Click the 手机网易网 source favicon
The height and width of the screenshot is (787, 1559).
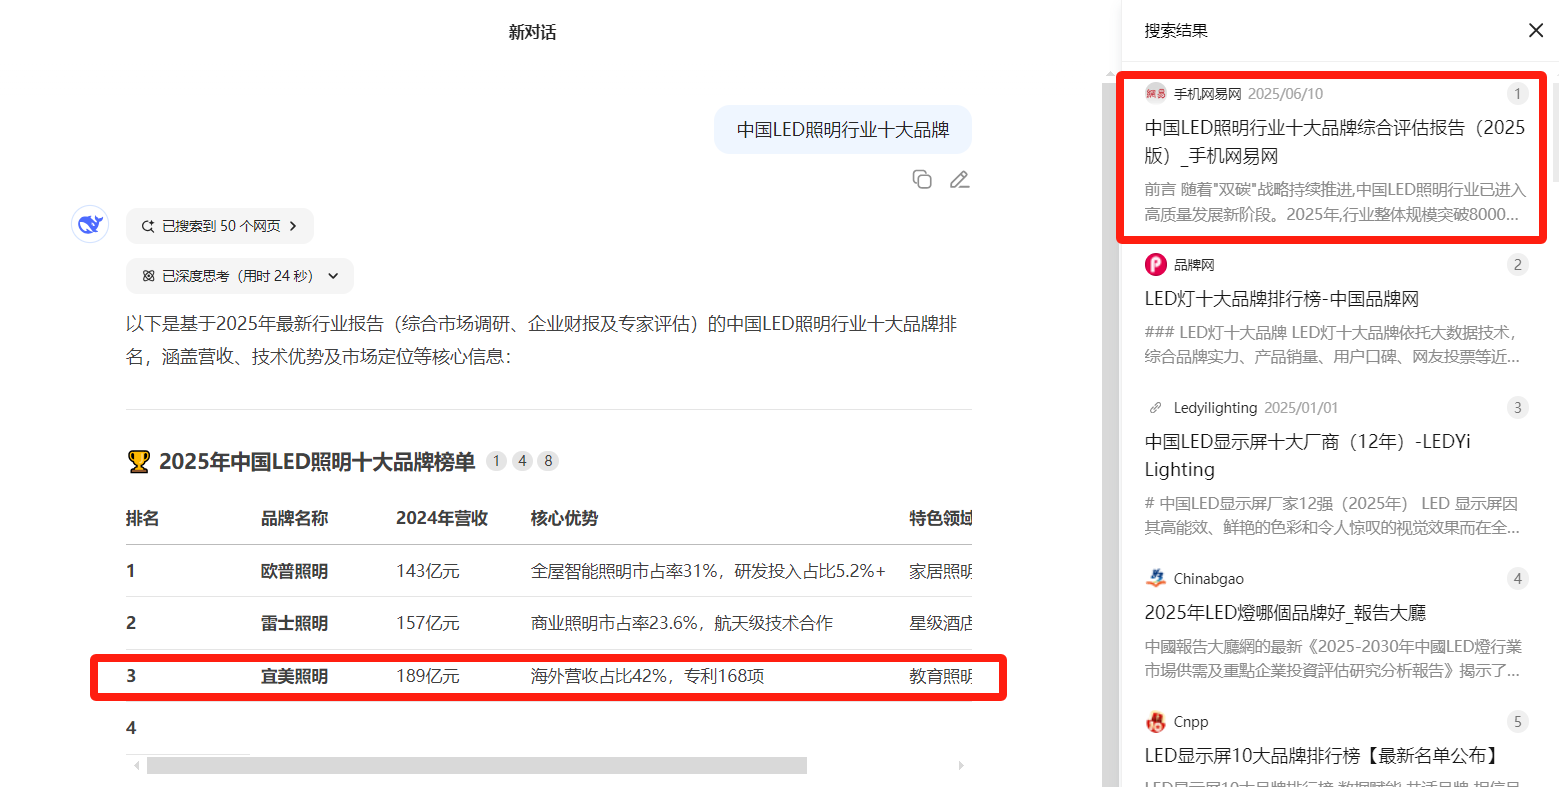[1156, 93]
